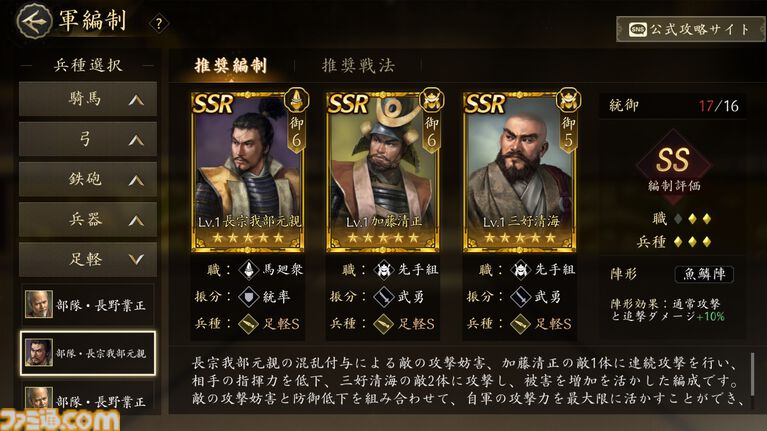Viewport: 767px width, 431px height.
Task: Click the 馬廻衆 role icon under 長宗我部元親
Action: pyautogui.click(x=248, y=269)
